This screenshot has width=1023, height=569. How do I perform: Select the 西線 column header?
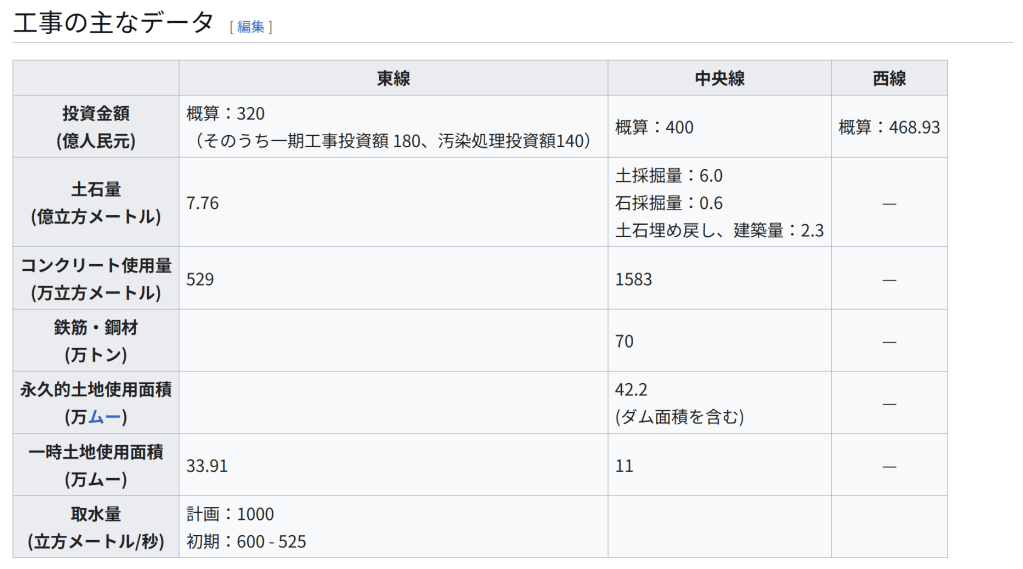888,79
